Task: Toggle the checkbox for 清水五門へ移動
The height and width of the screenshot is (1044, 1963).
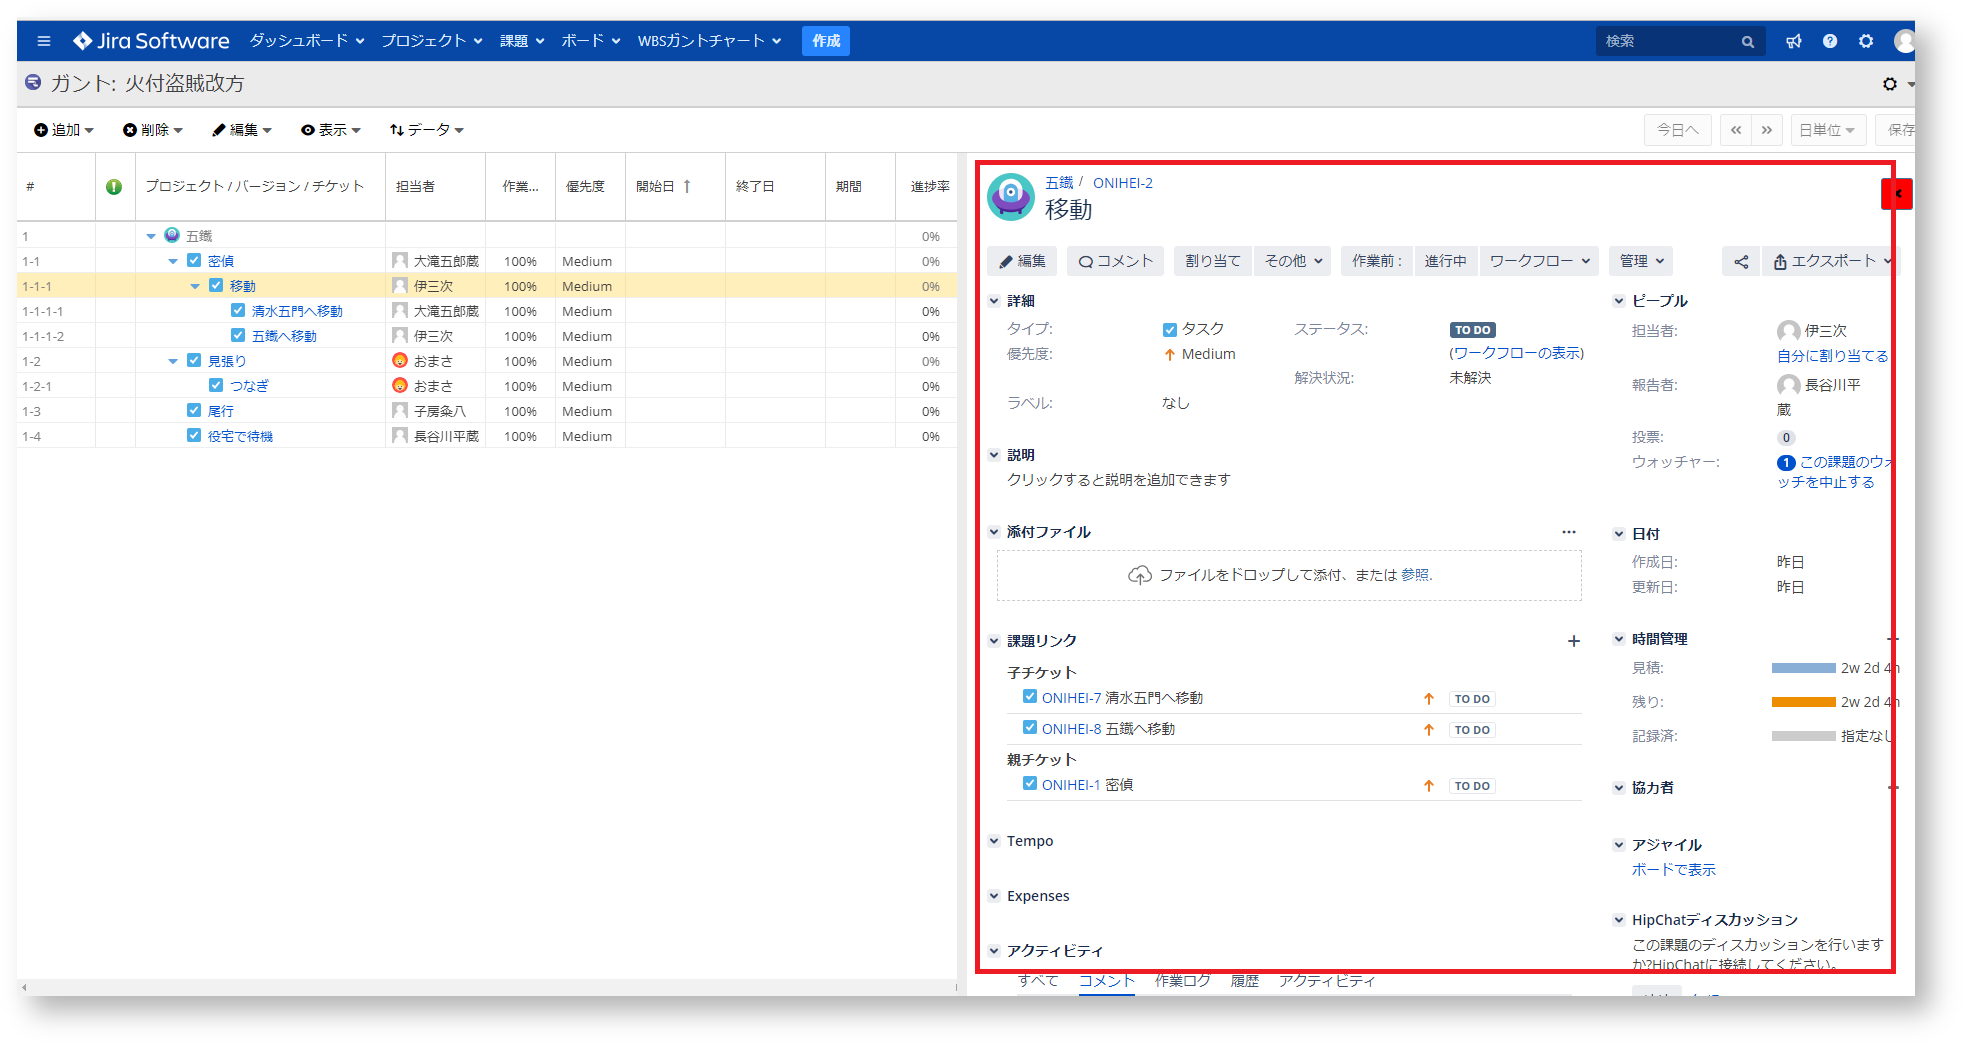Action: 238,310
